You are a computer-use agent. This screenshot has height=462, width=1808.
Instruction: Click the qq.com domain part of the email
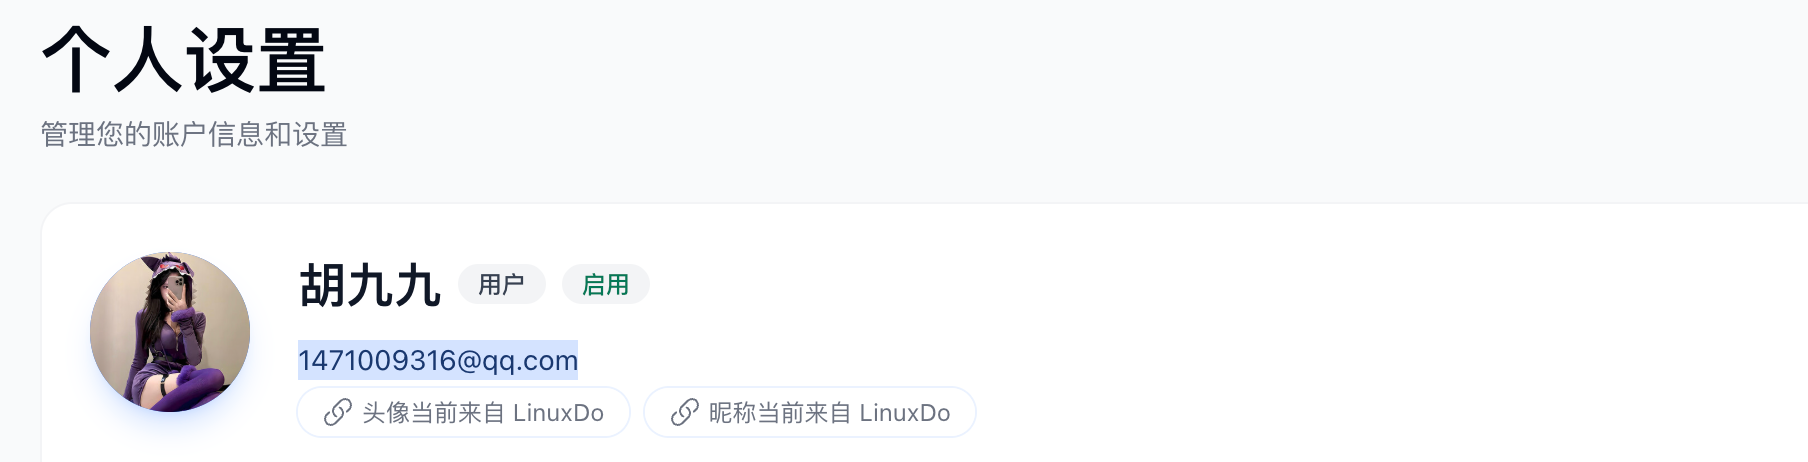point(530,361)
